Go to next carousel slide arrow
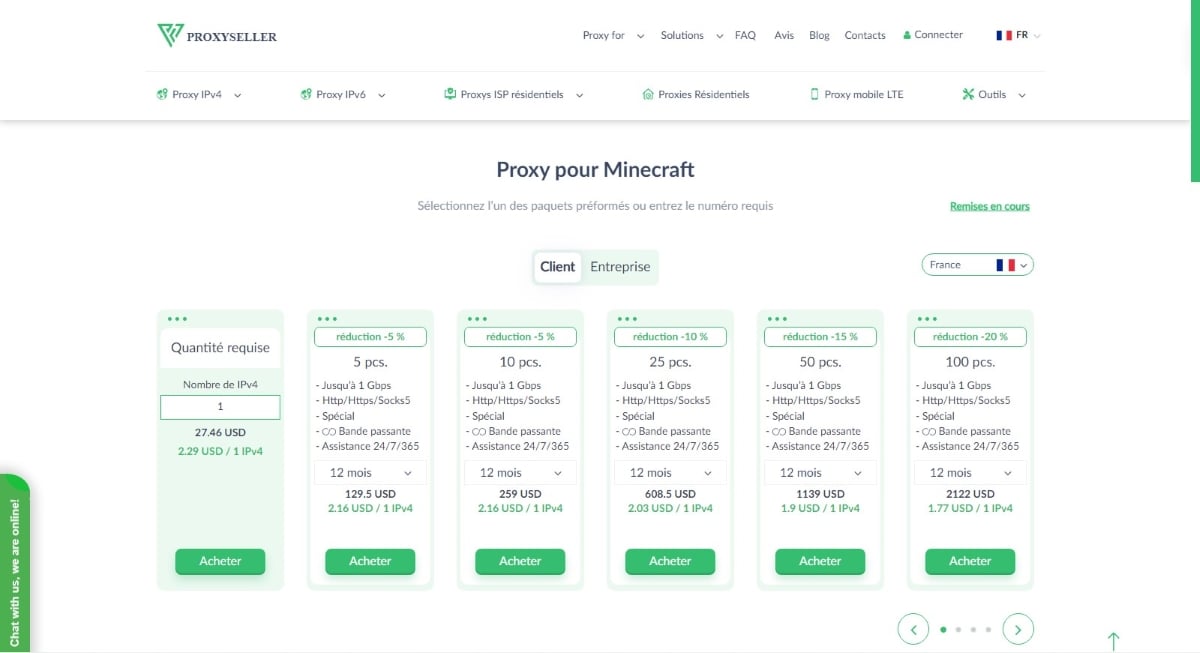Viewport: 1200px width, 653px height. (x=1018, y=629)
